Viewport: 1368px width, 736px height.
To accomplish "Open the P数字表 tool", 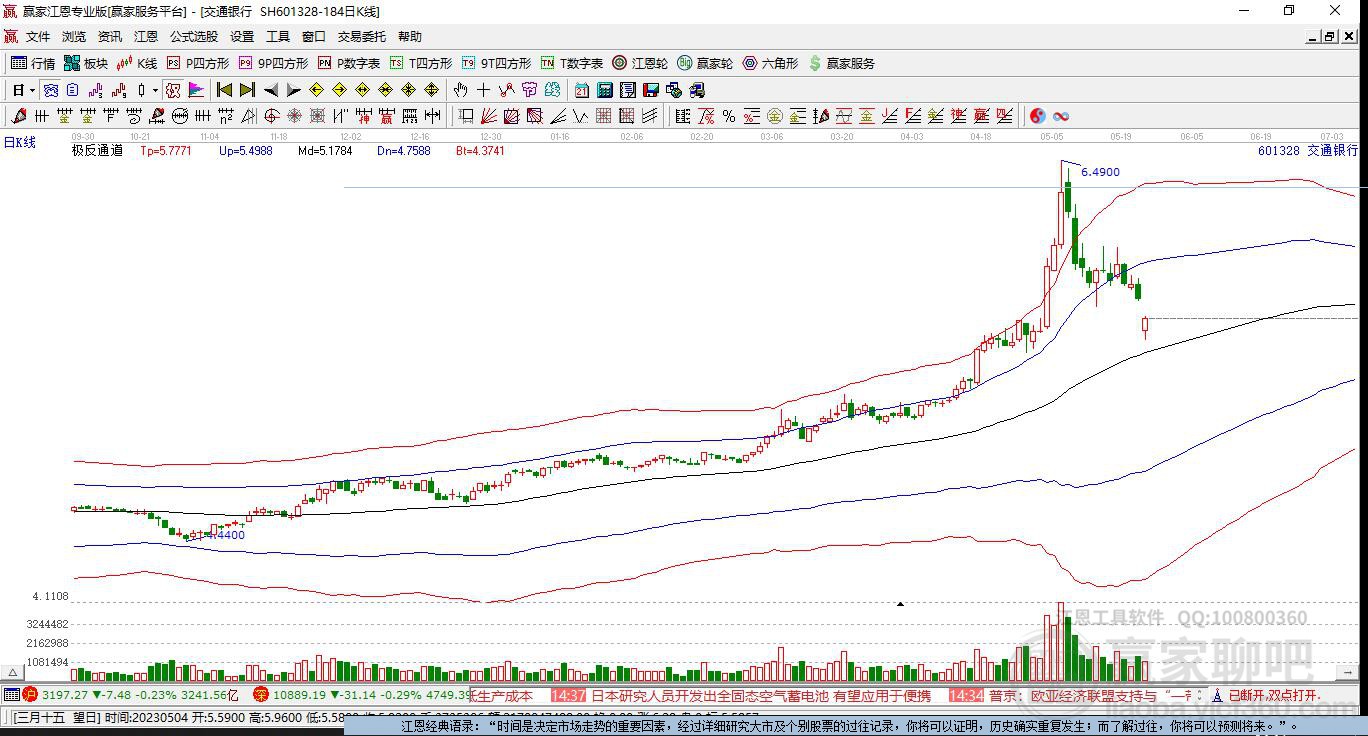I will tap(349, 63).
